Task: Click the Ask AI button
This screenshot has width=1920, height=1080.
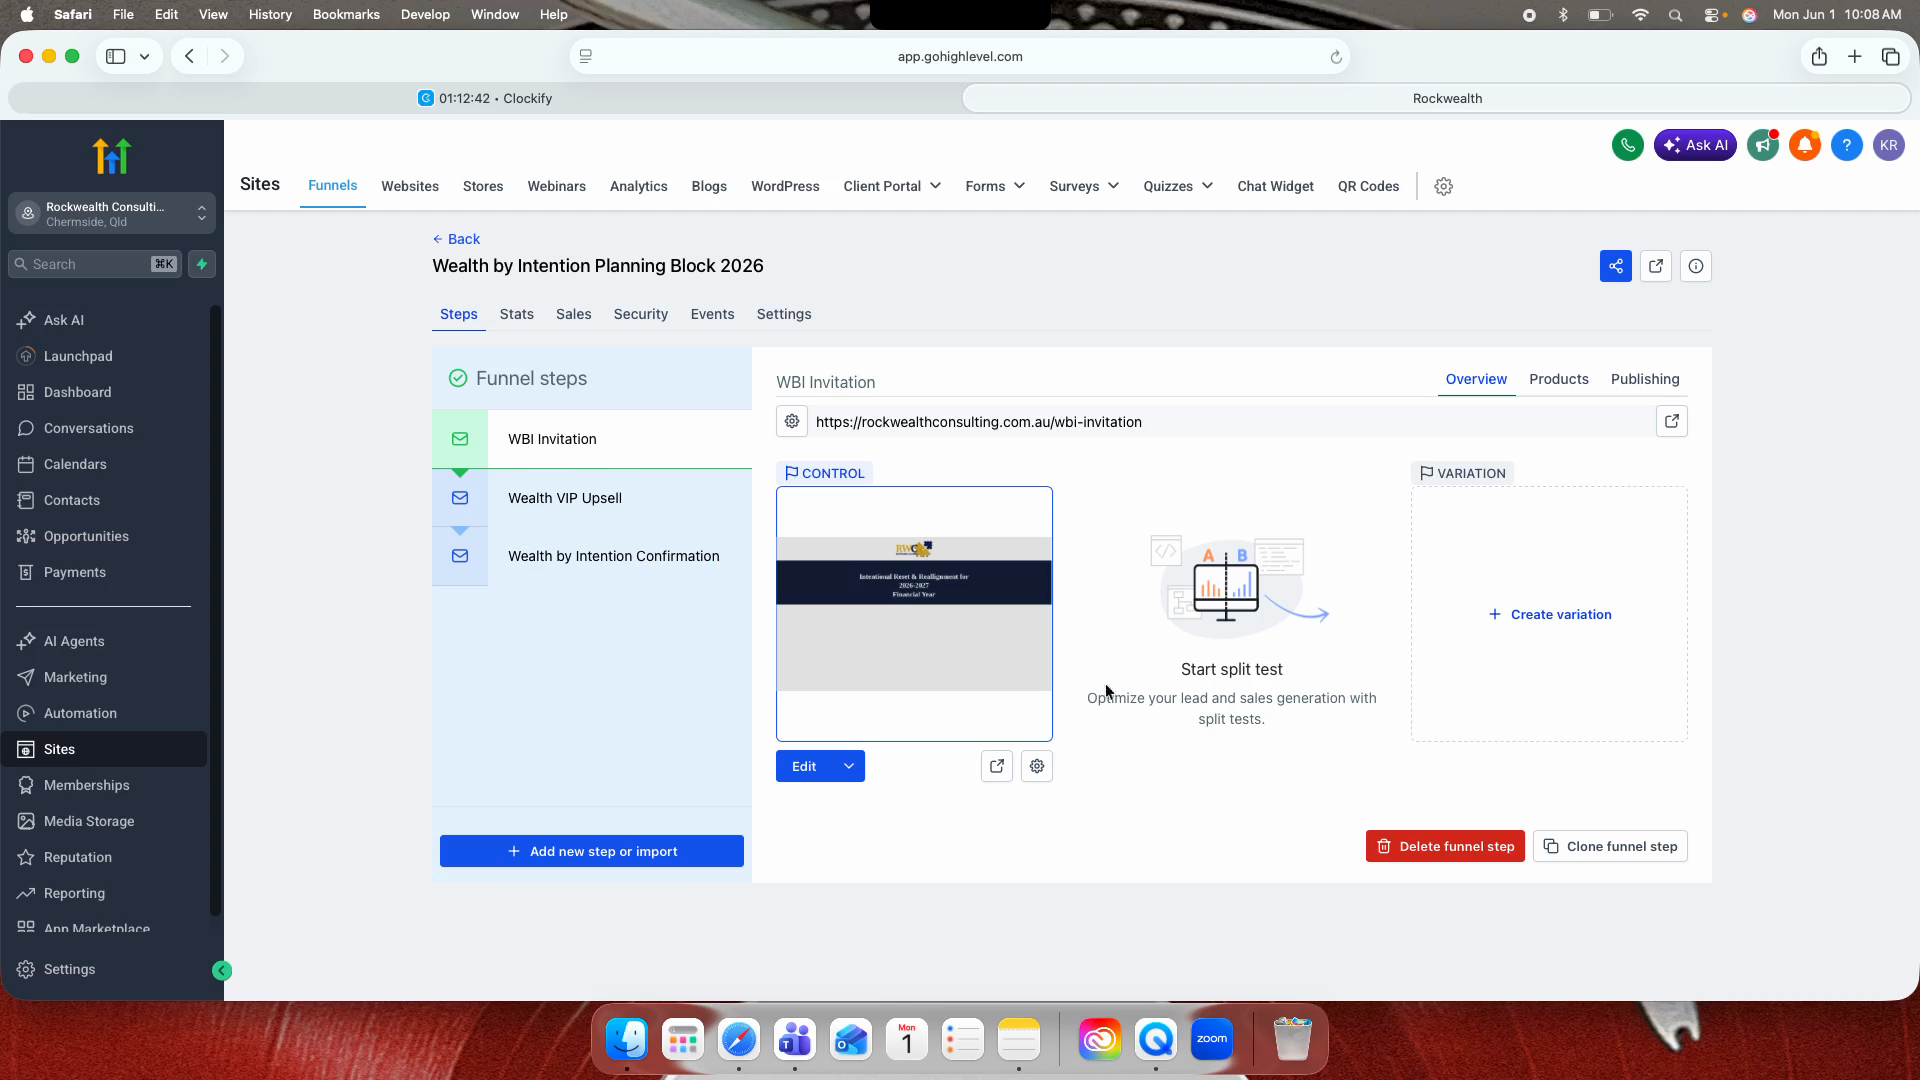Action: [1695, 145]
